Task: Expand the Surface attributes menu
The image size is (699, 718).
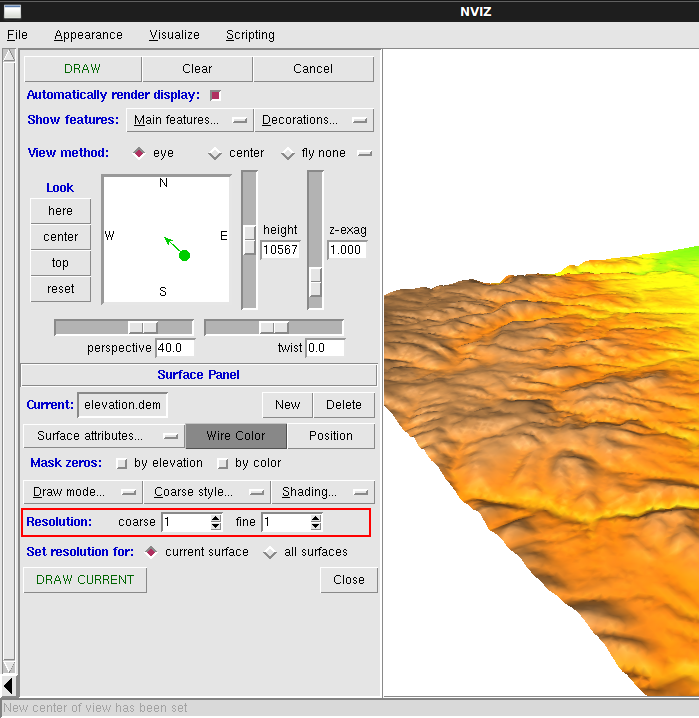Action: coord(103,436)
